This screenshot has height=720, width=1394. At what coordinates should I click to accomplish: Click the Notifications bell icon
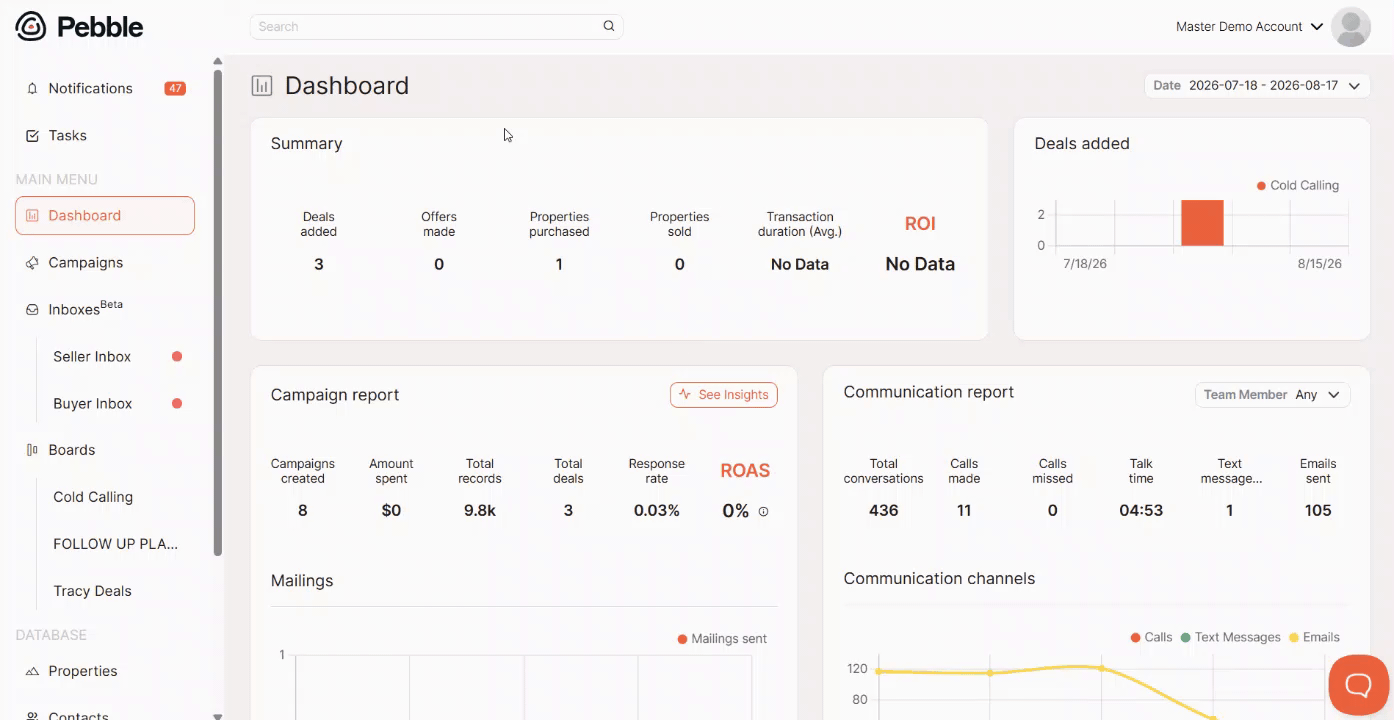(x=32, y=88)
